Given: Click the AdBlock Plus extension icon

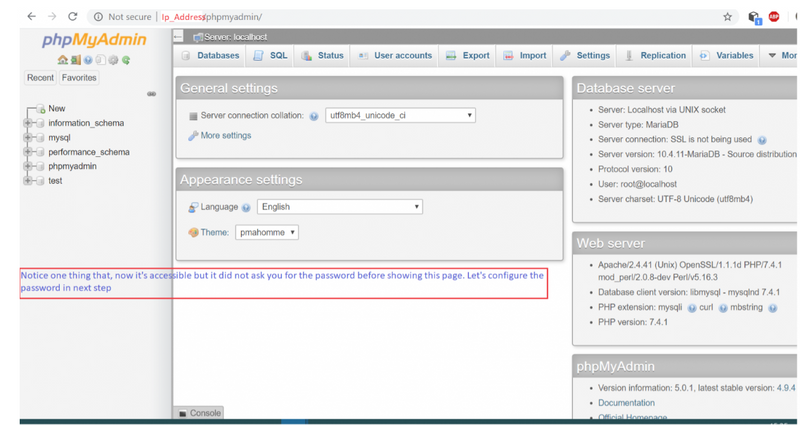Looking at the screenshot, I should tap(774, 17).
